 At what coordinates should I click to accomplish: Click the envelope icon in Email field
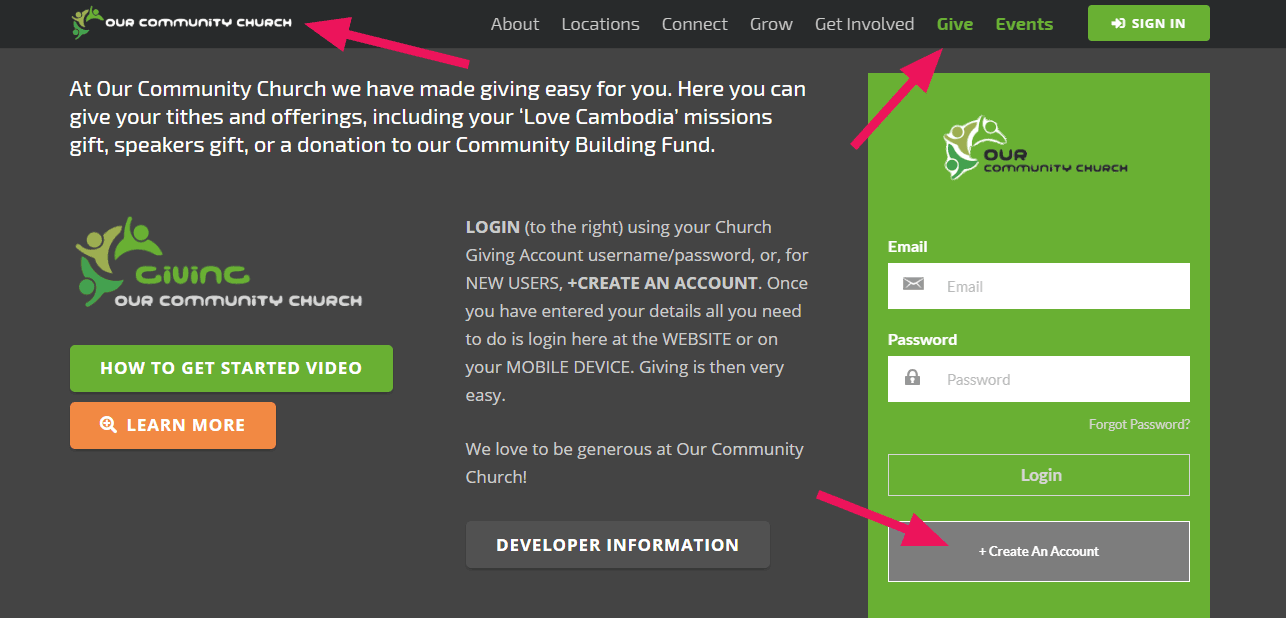tap(913, 285)
